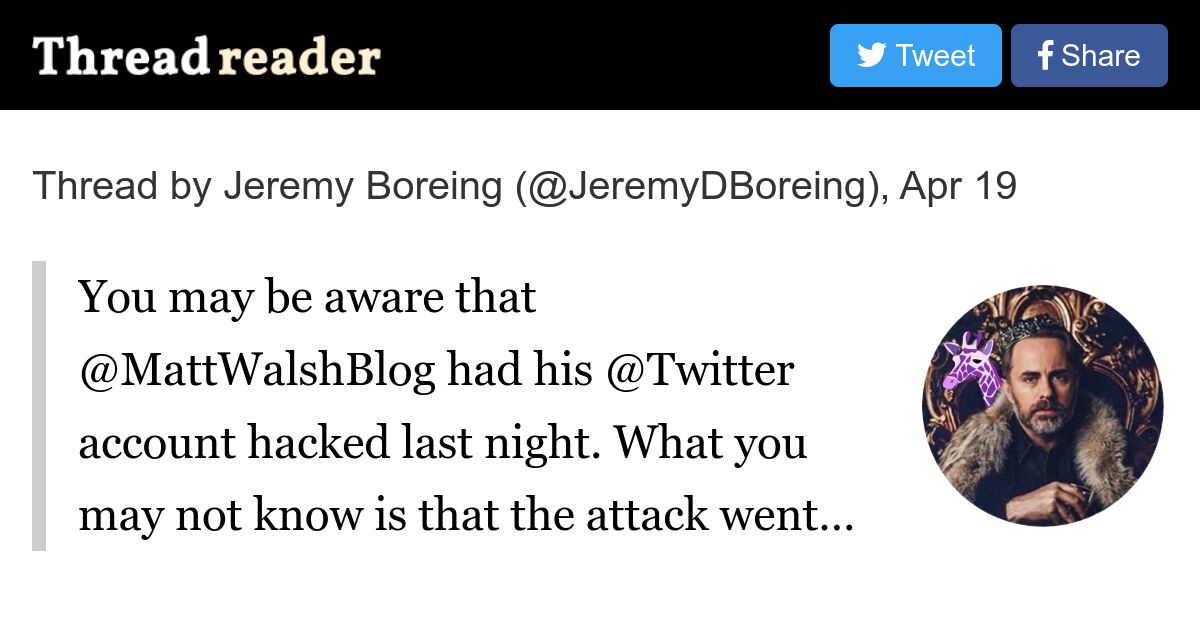Screen dimensions: 1200x628
Task: Click the Apr 19 date
Action: tap(958, 186)
